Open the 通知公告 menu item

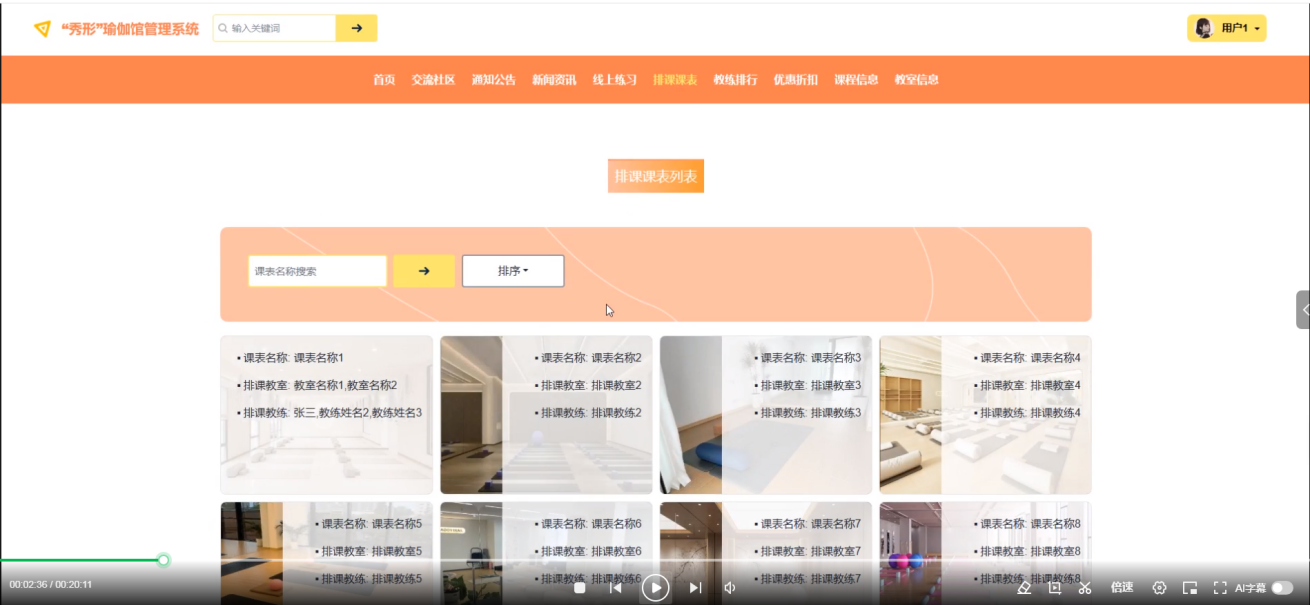click(x=494, y=80)
